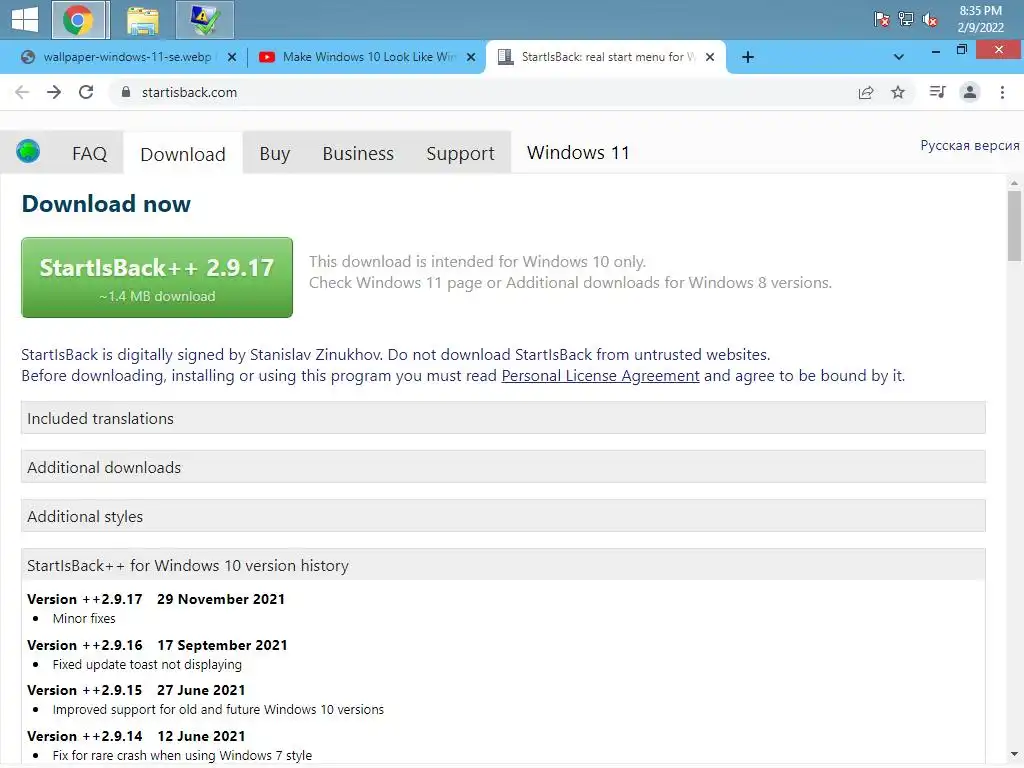Open the Windows Start button

point(25,20)
